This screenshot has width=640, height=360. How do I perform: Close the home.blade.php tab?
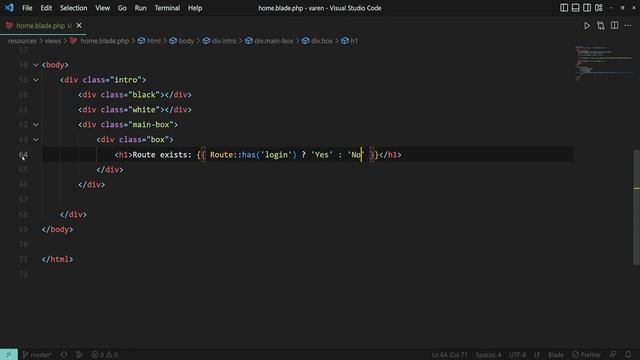coord(79,26)
